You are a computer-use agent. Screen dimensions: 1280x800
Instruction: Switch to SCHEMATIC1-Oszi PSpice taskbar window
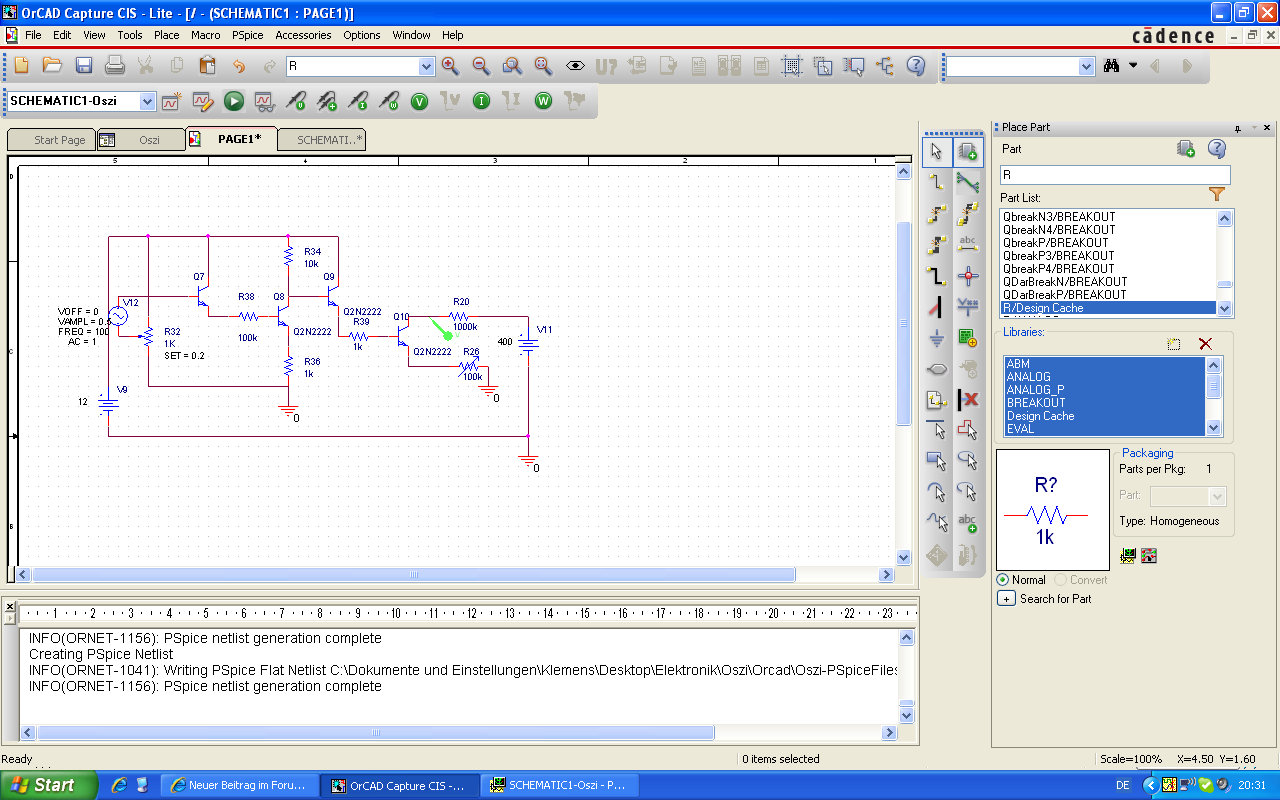coord(560,785)
